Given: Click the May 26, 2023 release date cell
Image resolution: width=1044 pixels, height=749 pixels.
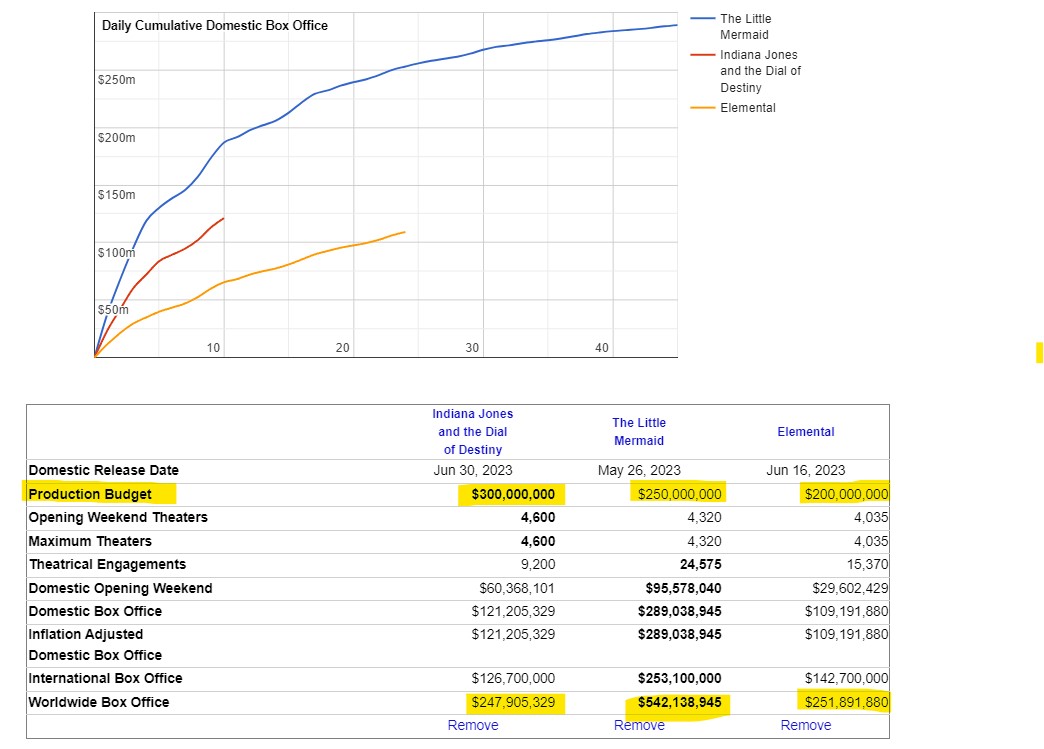Looking at the screenshot, I should click(x=639, y=470).
